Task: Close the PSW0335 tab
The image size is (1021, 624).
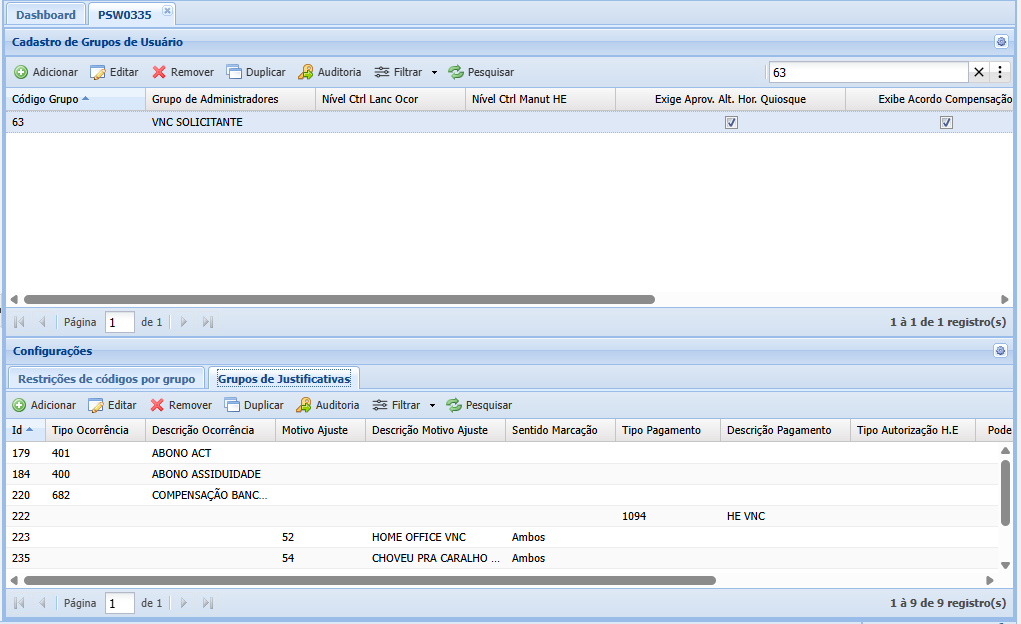Action: click(x=167, y=10)
